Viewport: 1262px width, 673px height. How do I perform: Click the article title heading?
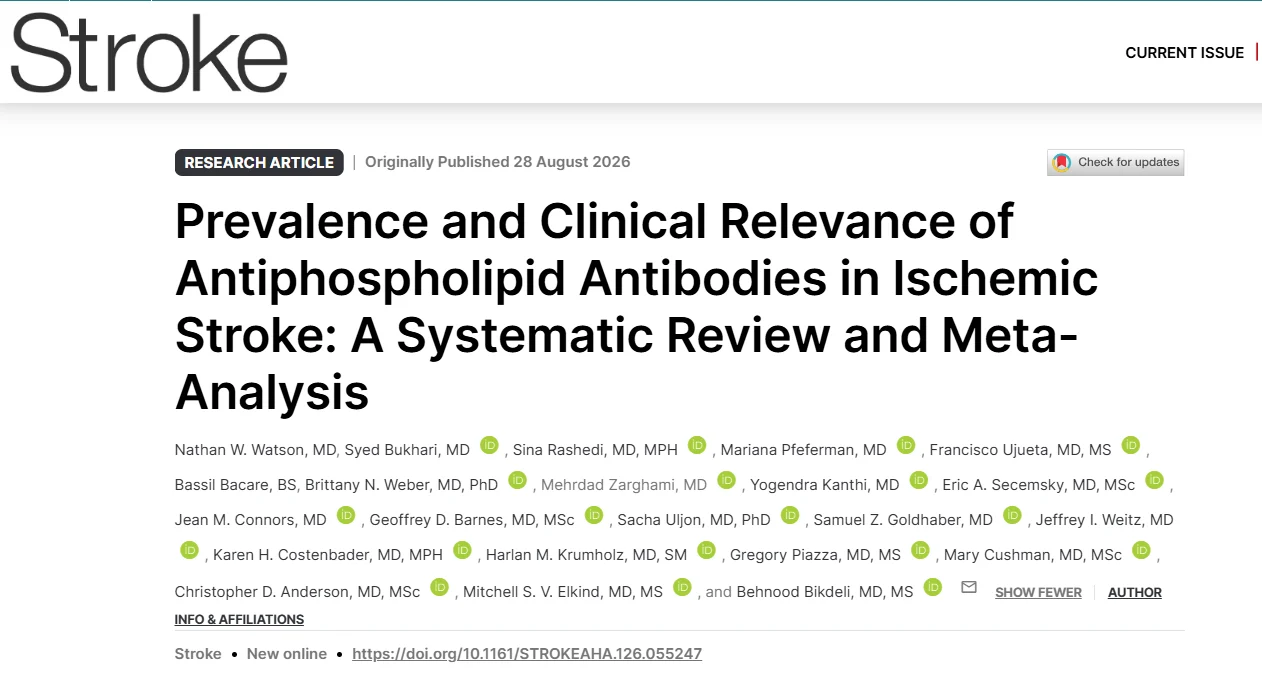[636, 307]
